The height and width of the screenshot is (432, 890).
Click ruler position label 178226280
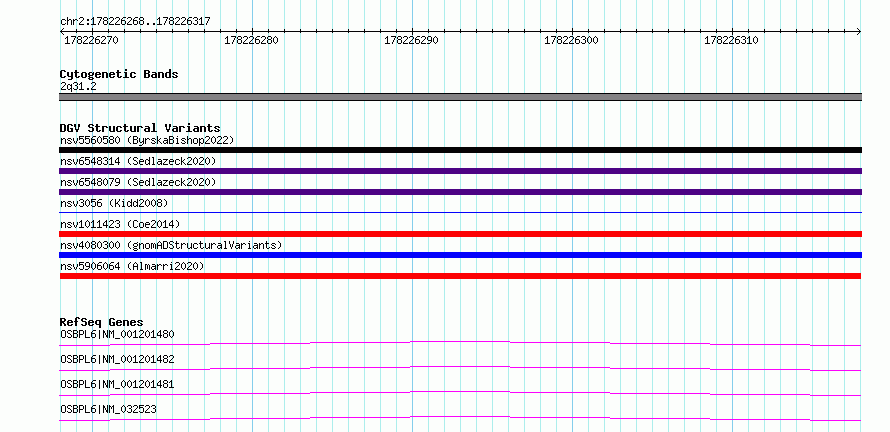(x=251, y=41)
